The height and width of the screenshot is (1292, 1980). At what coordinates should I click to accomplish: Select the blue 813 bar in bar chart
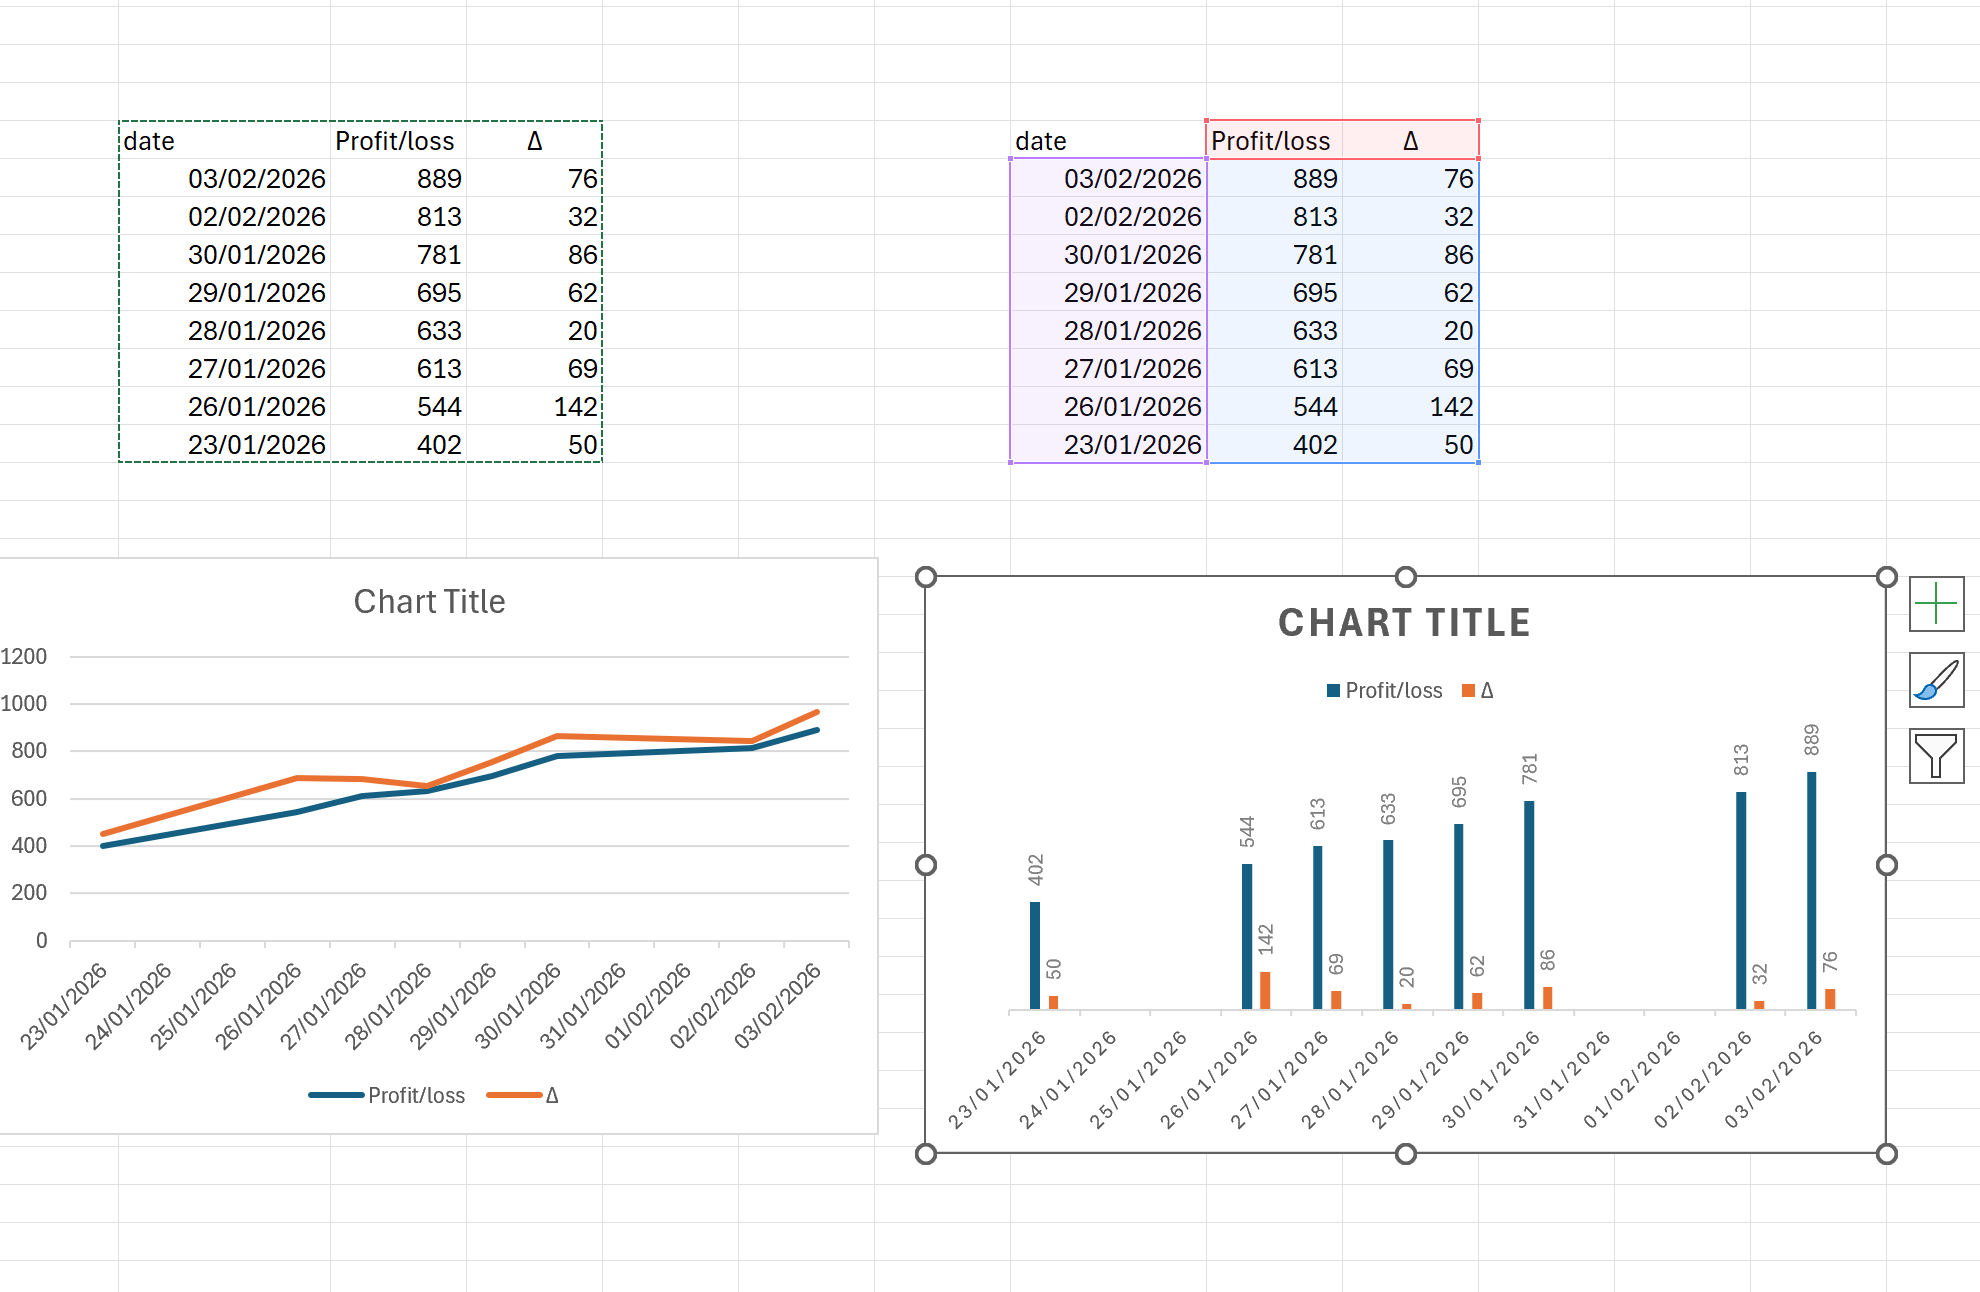(x=1741, y=901)
